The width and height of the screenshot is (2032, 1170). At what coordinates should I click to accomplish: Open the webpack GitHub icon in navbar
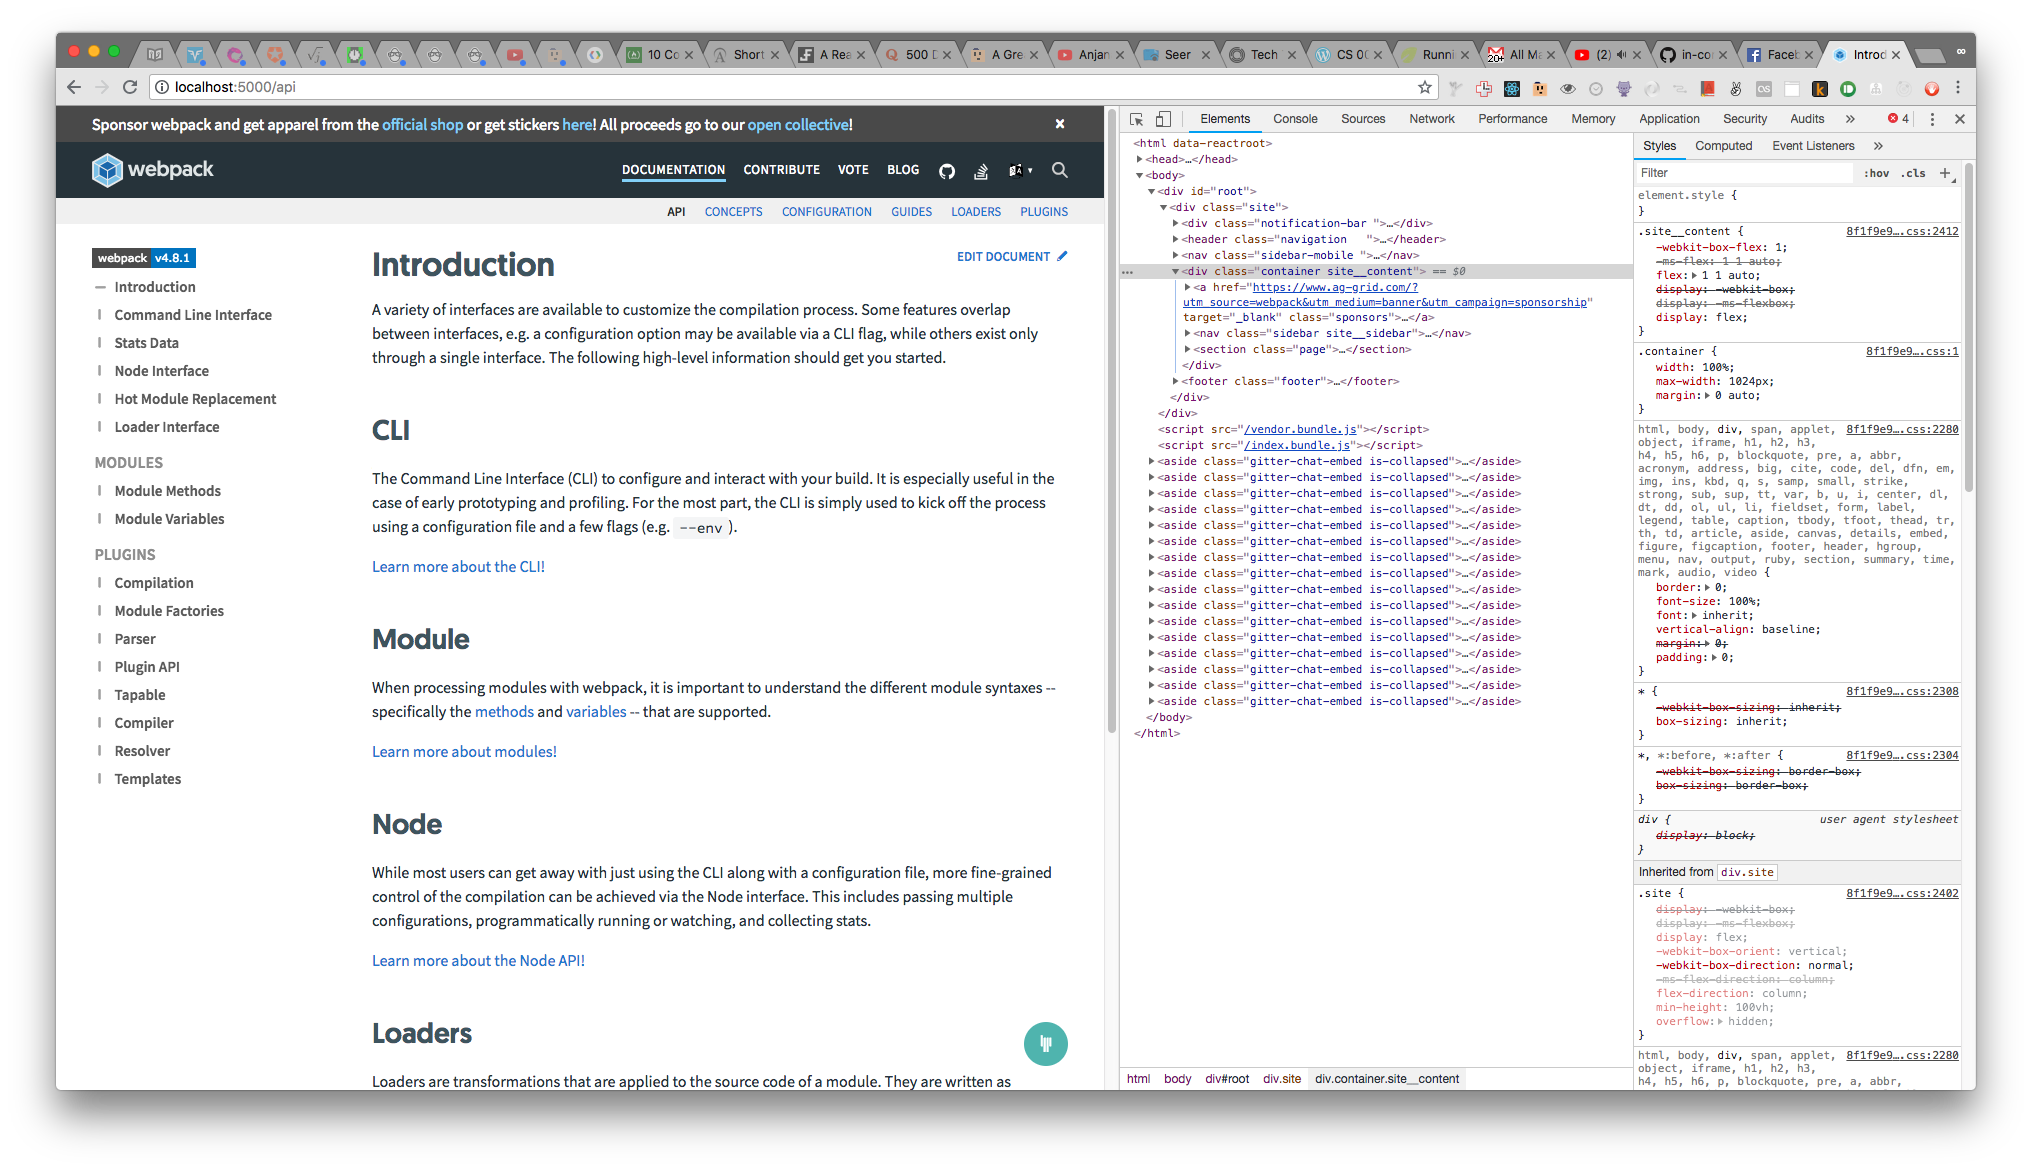(x=947, y=171)
